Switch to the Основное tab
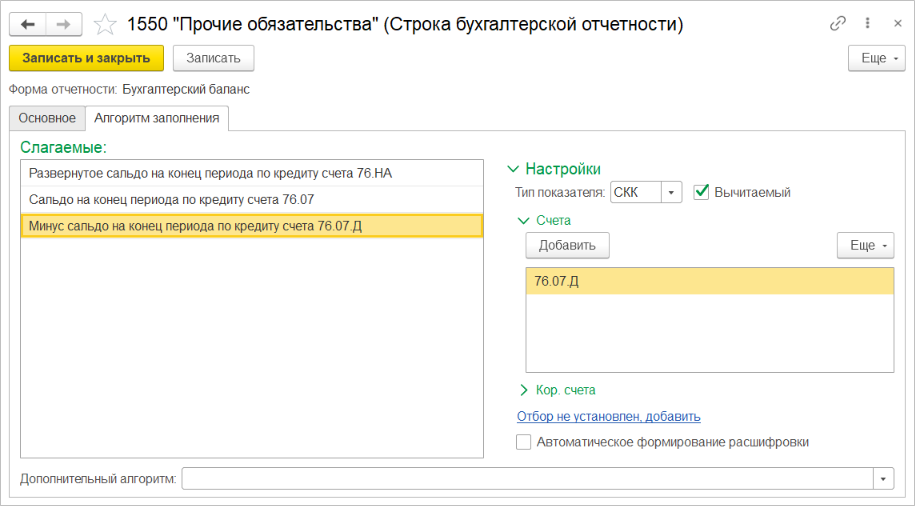 pyautogui.click(x=47, y=118)
